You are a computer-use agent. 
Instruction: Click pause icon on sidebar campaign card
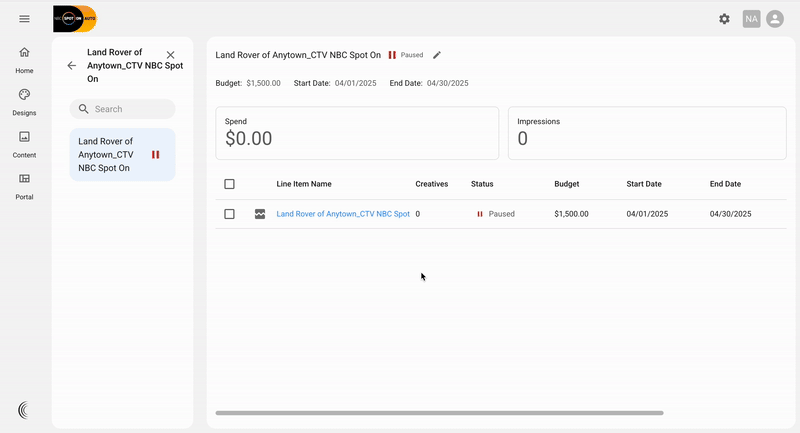click(156, 155)
